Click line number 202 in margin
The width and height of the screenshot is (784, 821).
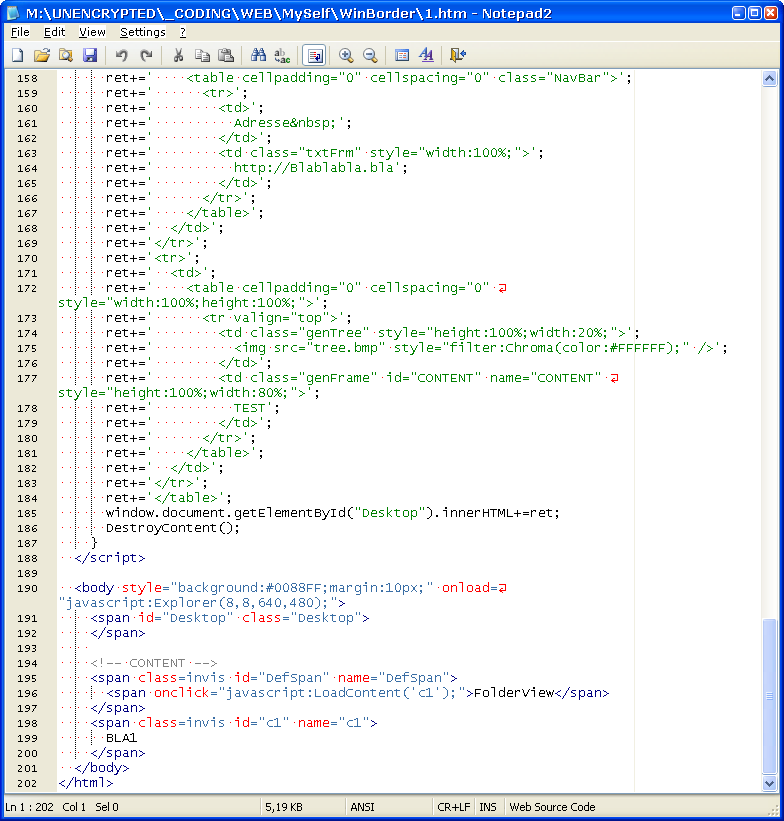(x=27, y=783)
